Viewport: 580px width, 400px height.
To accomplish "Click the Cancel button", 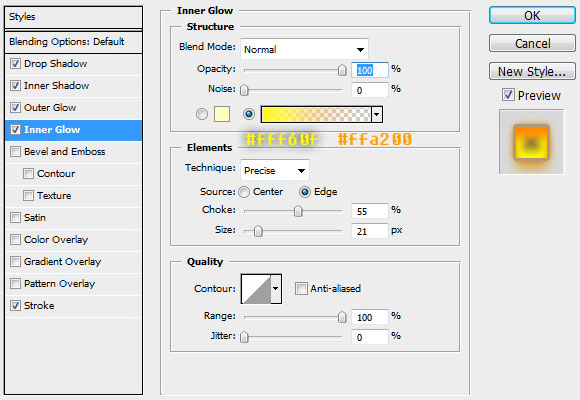I will (532, 43).
